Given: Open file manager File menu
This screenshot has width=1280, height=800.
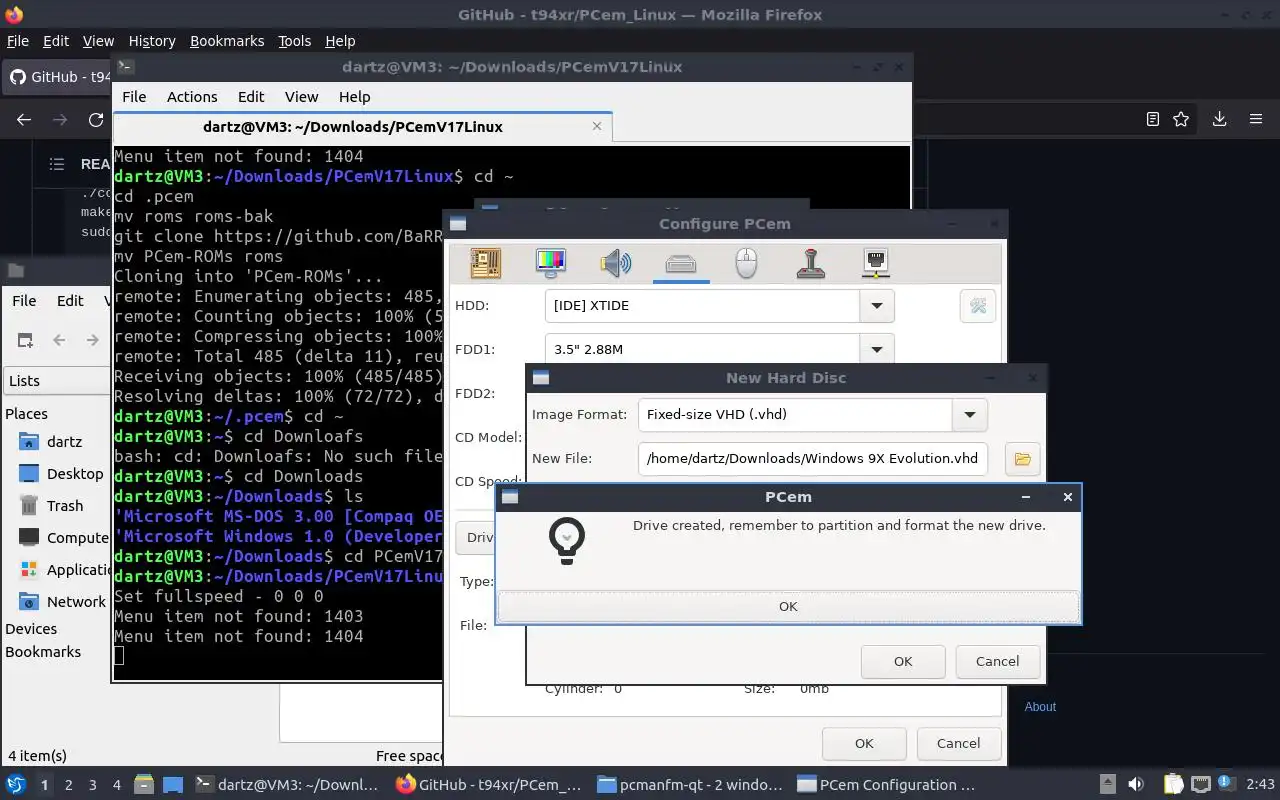Looking at the screenshot, I should click(24, 301).
